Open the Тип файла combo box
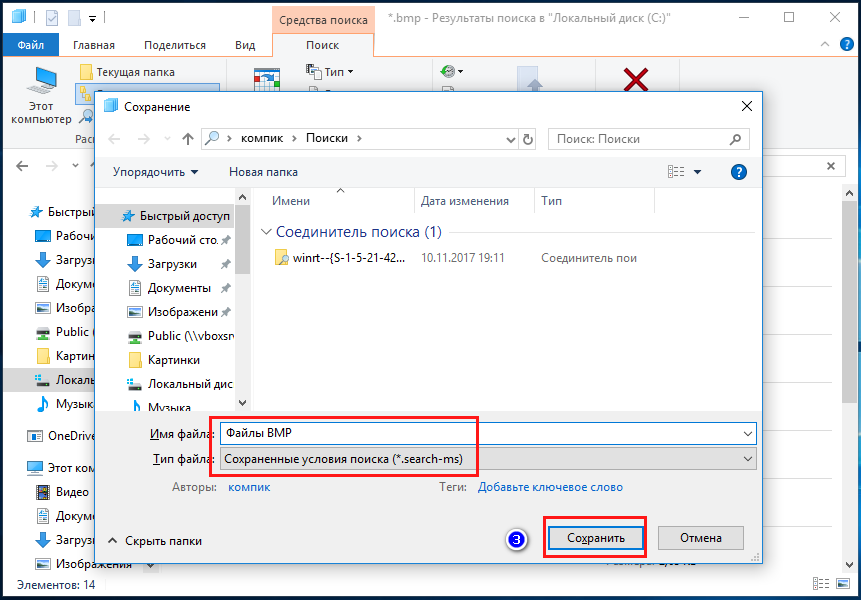Viewport: 861px width, 600px height. click(488, 459)
